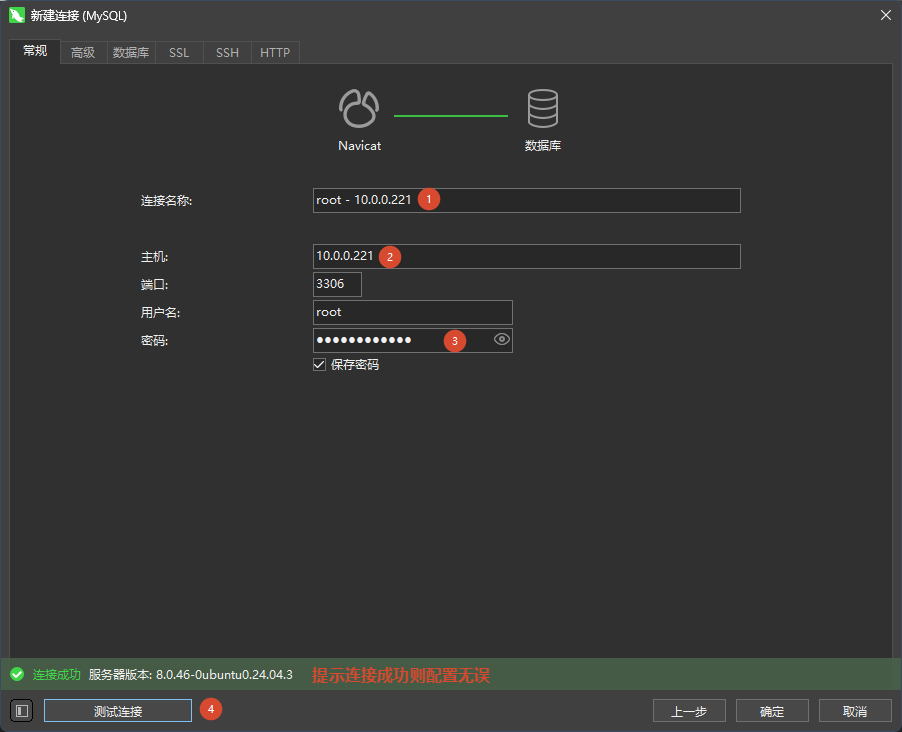Click the 密码 label
The width and height of the screenshot is (902, 732).
point(154,341)
